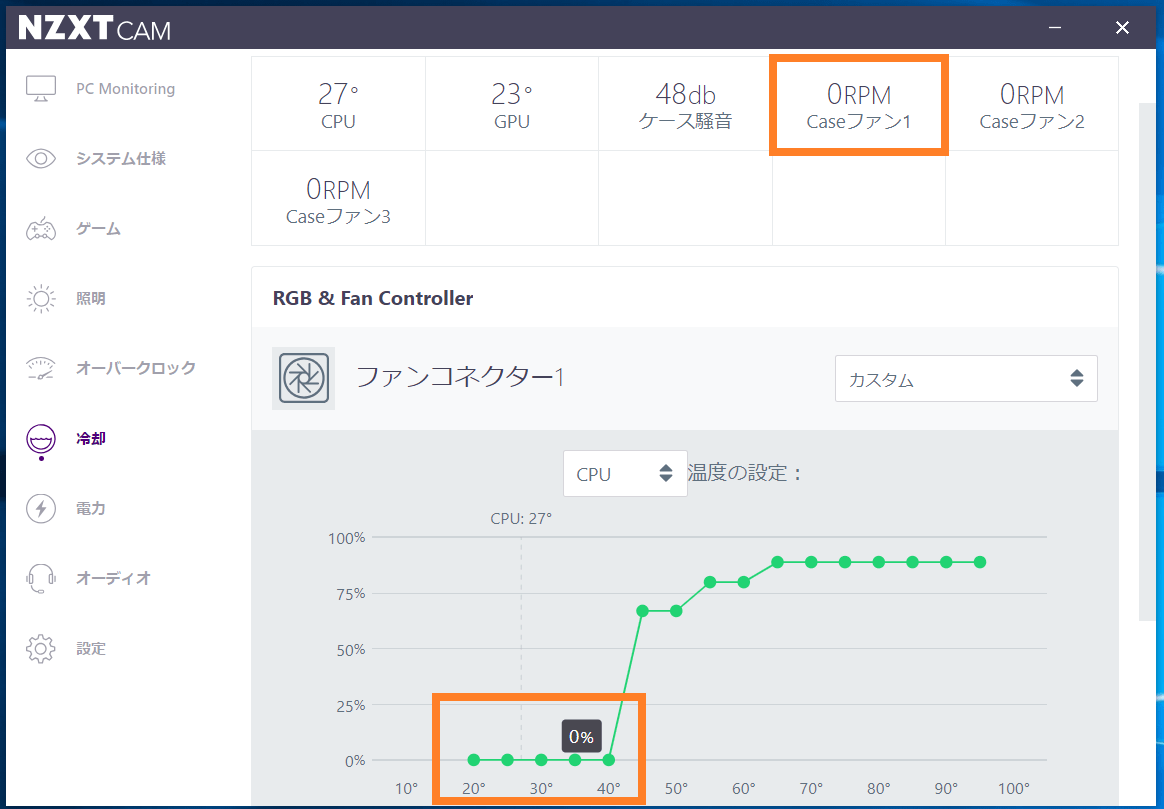This screenshot has width=1164, height=809.
Task: Click the fan icon beside ファンコネクター1
Action: [x=304, y=378]
